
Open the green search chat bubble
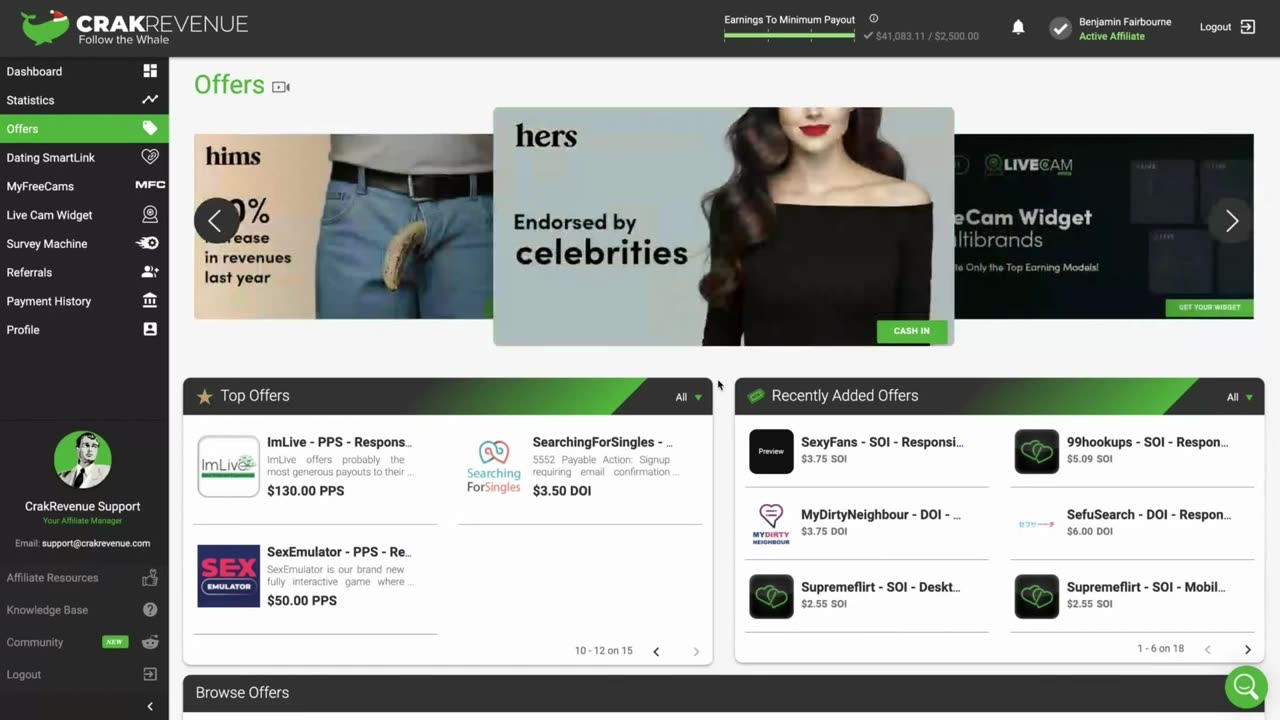click(1245, 687)
